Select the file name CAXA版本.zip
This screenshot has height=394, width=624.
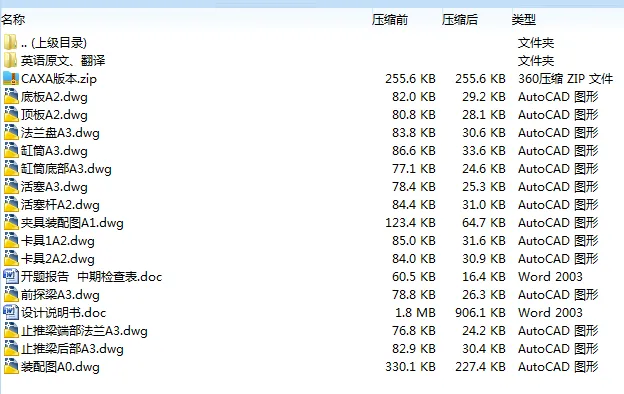(x=59, y=78)
